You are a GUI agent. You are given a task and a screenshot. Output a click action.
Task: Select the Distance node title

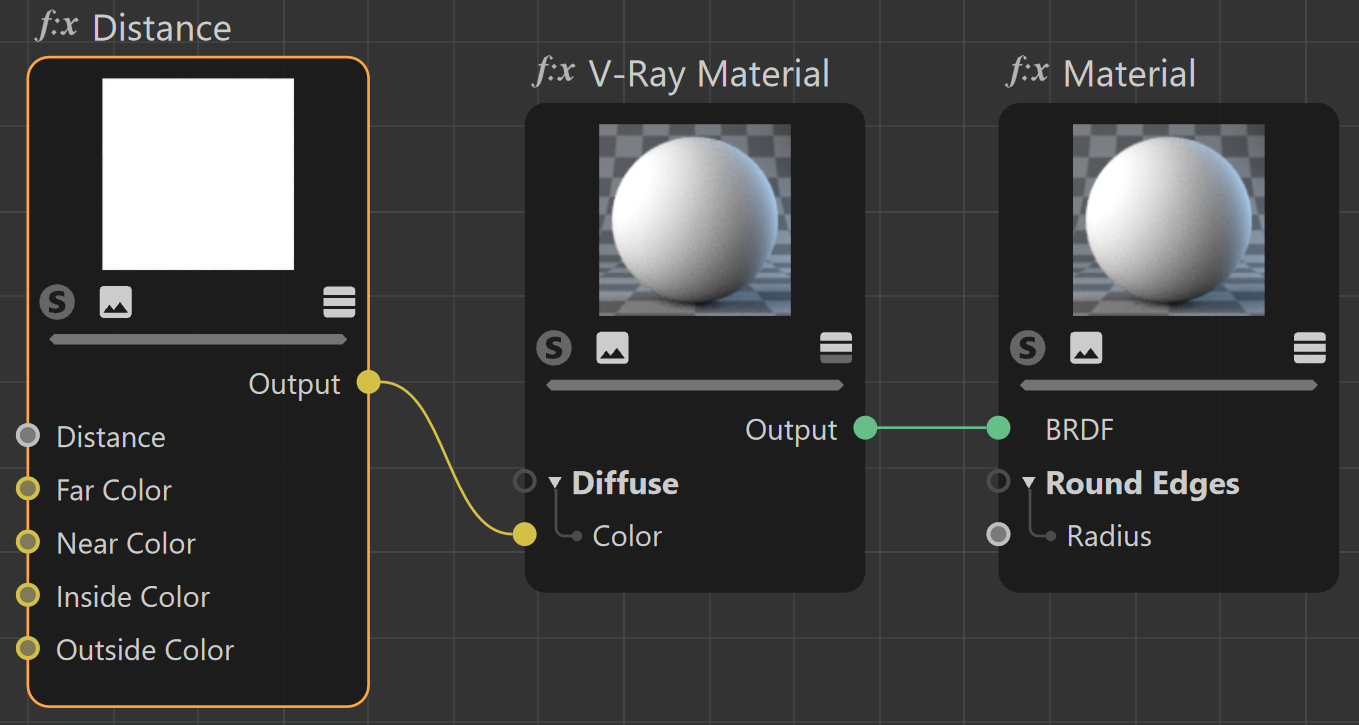[162, 27]
